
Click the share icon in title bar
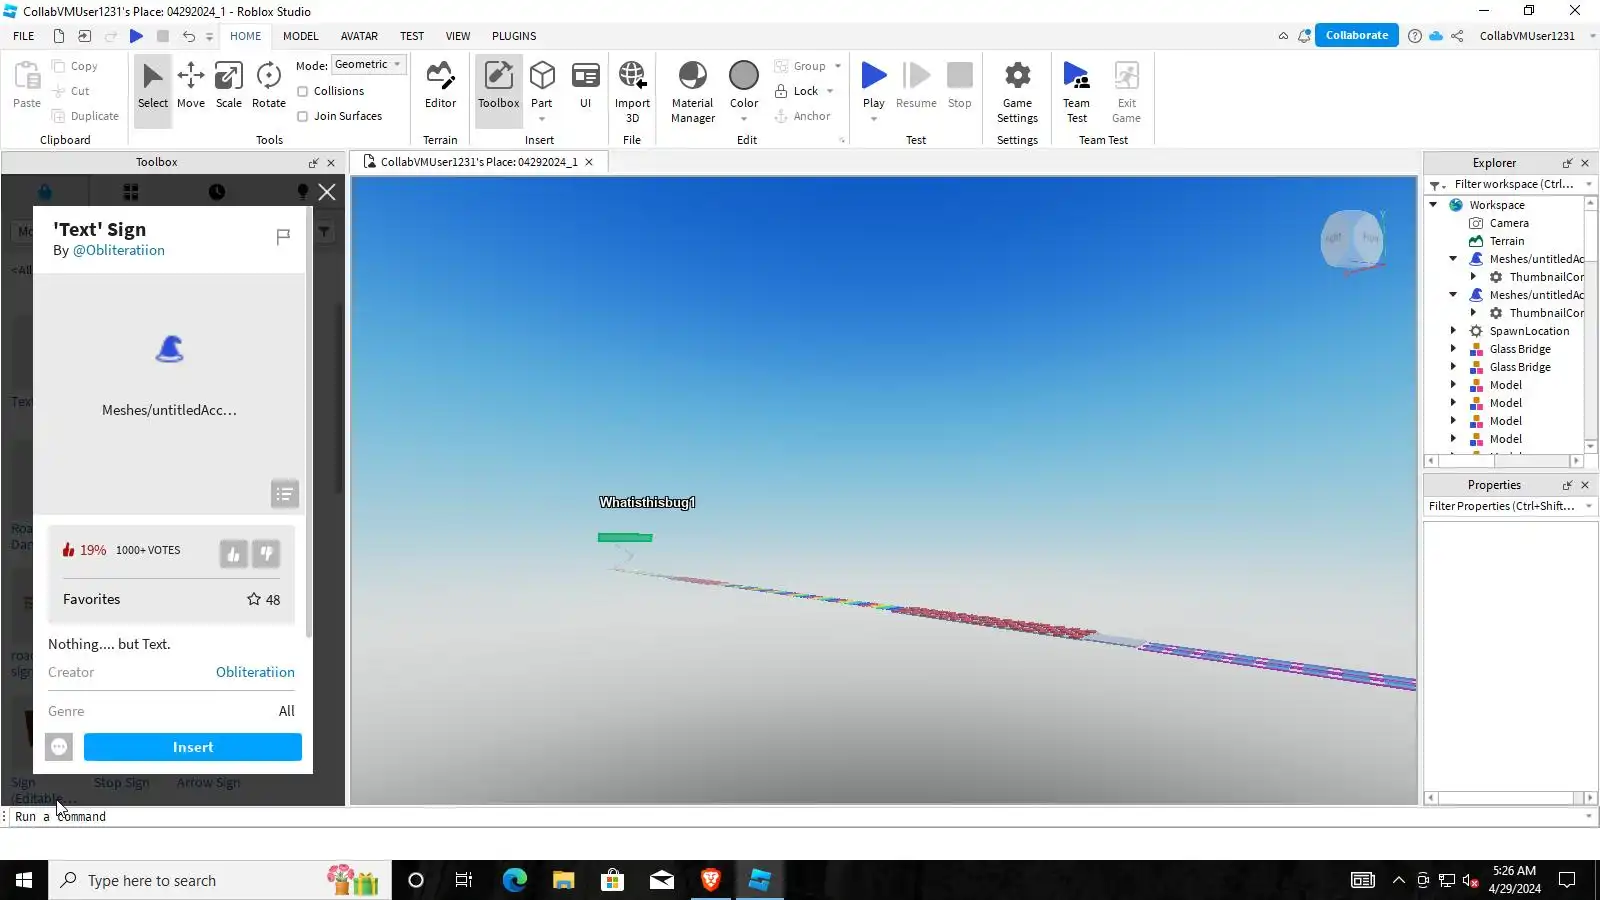pos(1457,36)
